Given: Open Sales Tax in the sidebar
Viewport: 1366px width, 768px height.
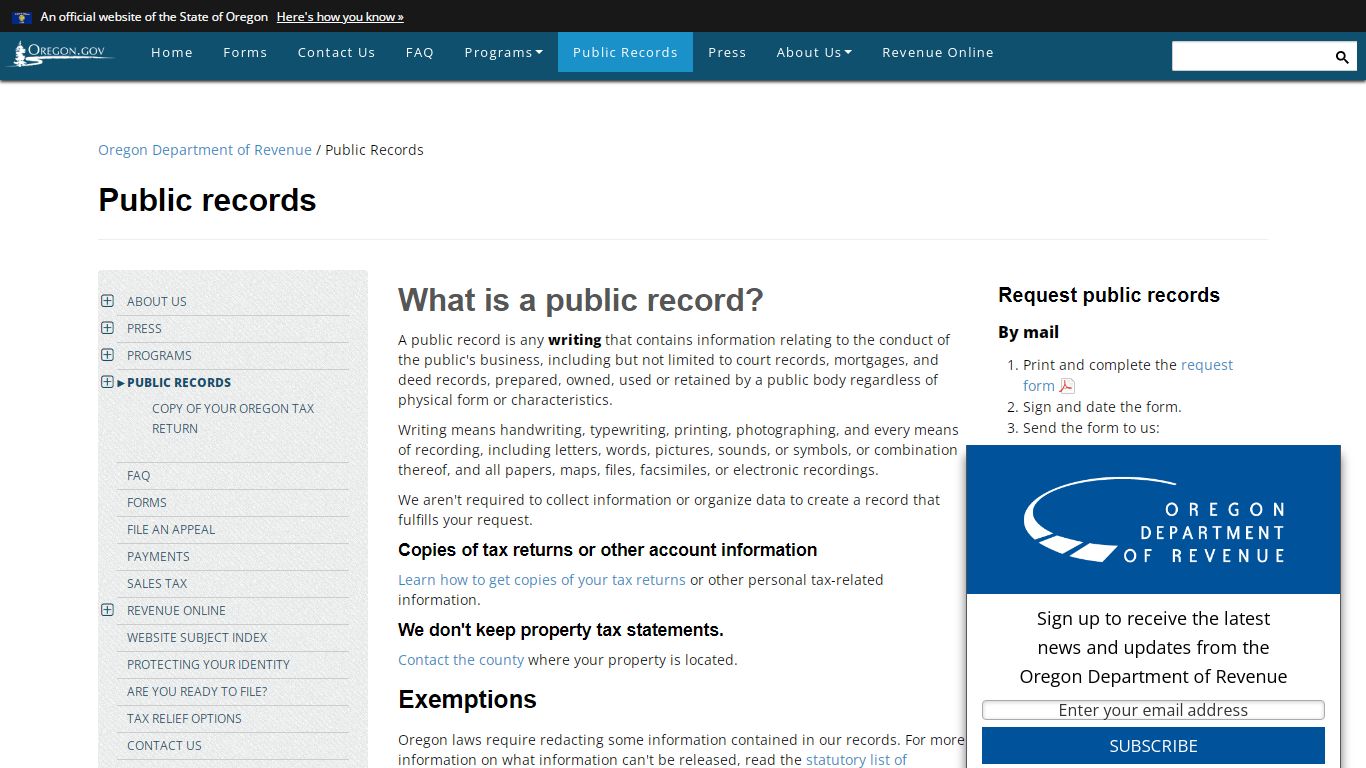Looking at the screenshot, I should tap(157, 584).
